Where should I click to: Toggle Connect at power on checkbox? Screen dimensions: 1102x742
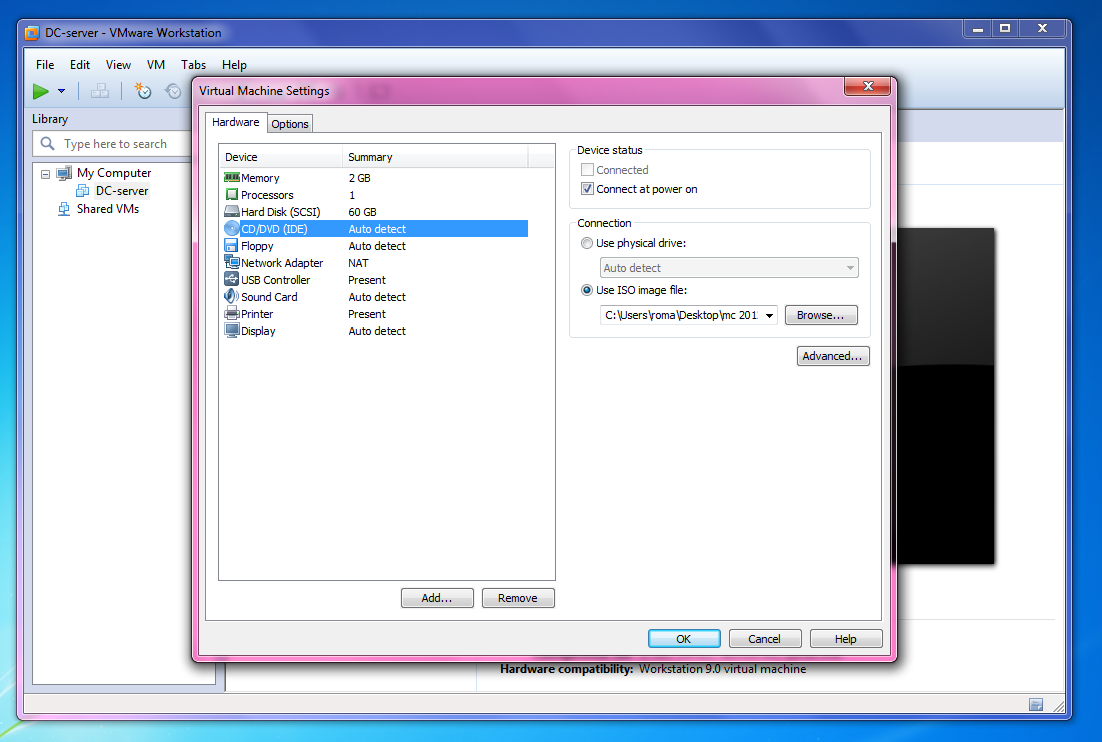(588, 188)
